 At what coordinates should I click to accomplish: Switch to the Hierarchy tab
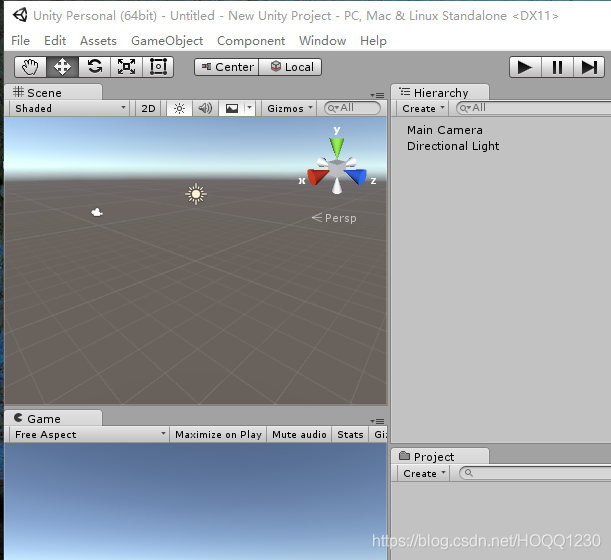pos(440,92)
